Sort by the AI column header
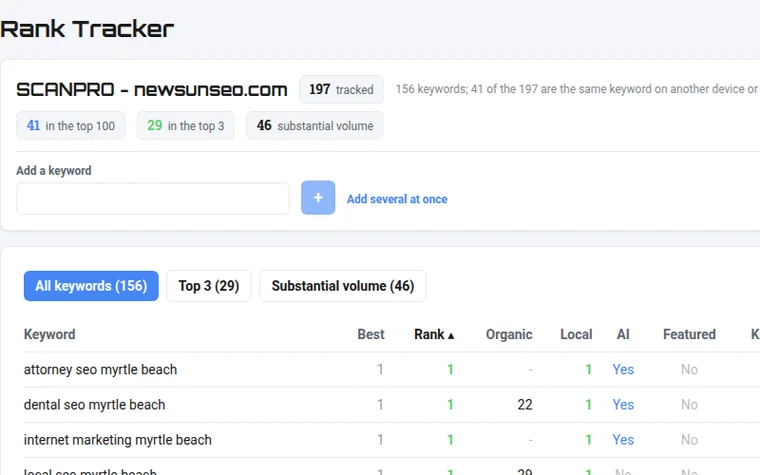Viewport: 760px width, 475px height. click(x=623, y=334)
